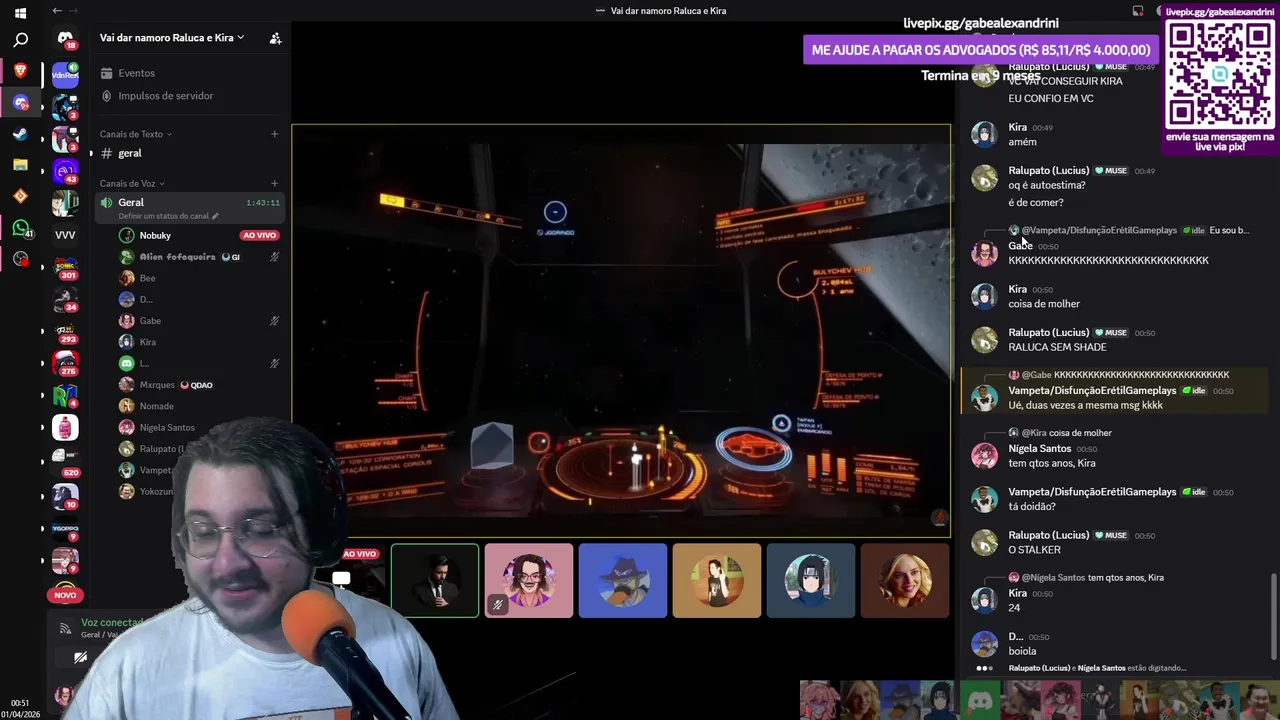This screenshot has width=1280, height=720.
Task: Click username Nigela Santos in chat
Action: point(1039,449)
